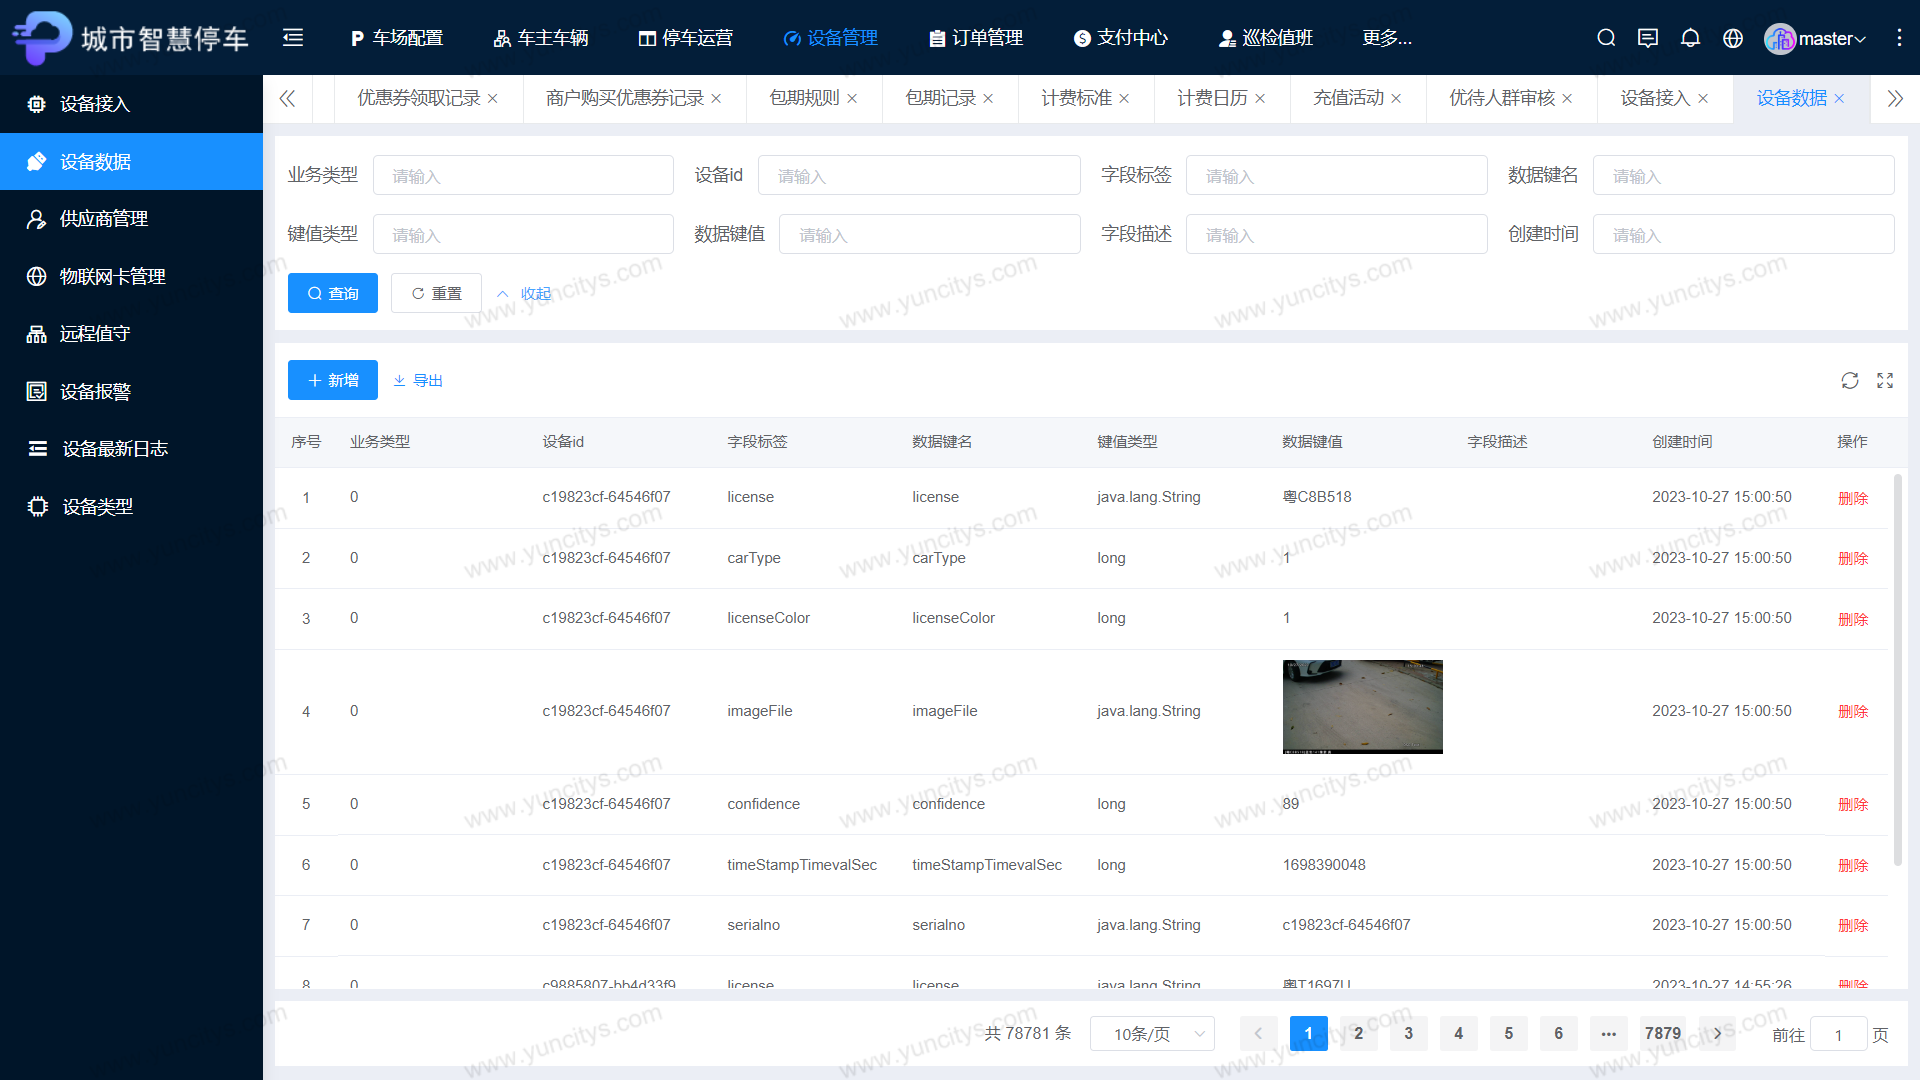Open 设备报警 in the sidebar
1920x1080 pixels.
click(x=95, y=392)
